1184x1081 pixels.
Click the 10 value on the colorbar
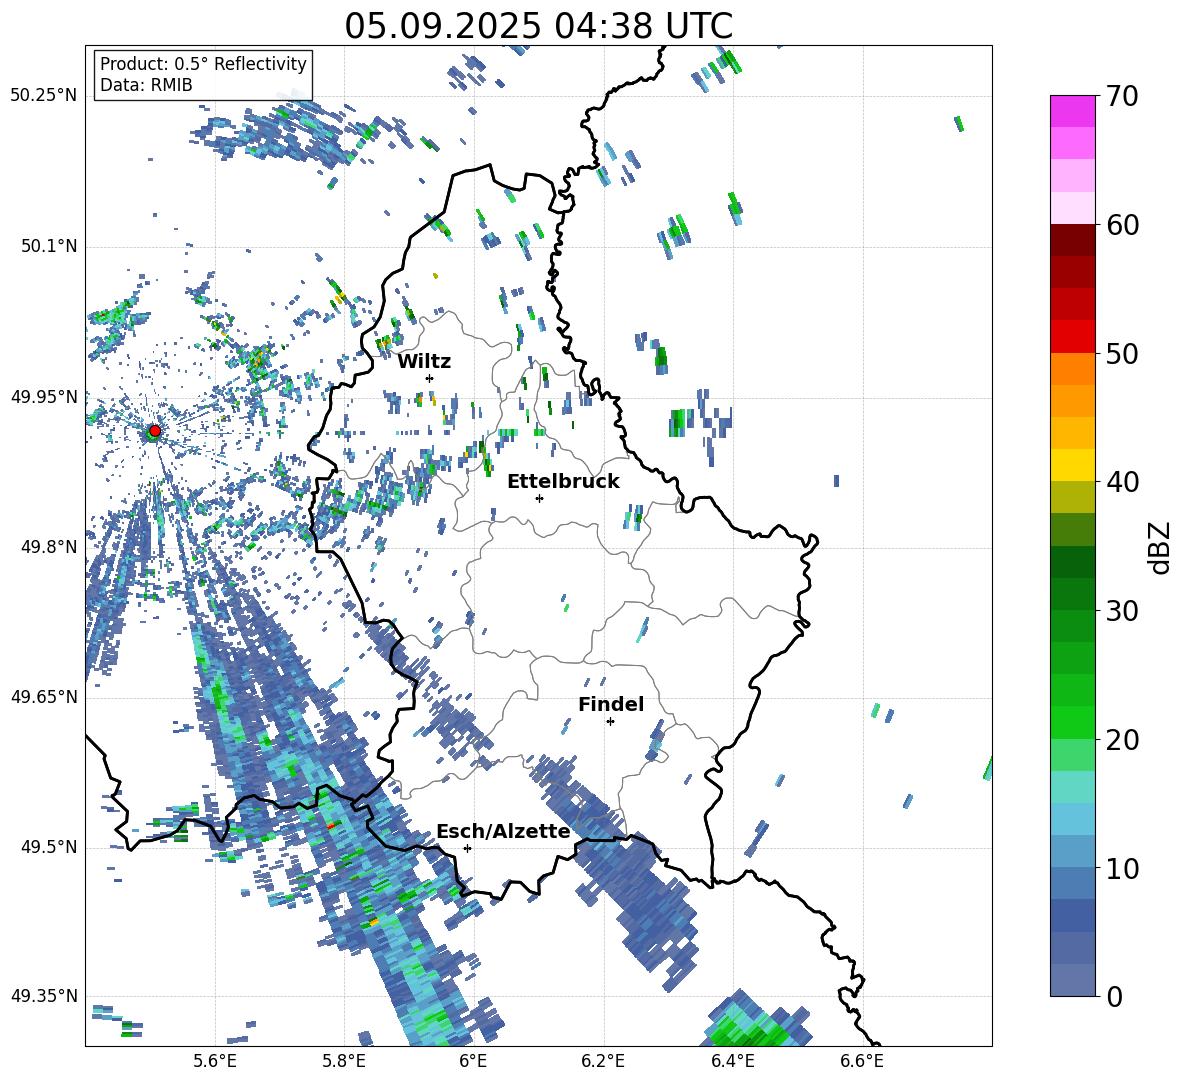pyautogui.click(x=1121, y=868)
